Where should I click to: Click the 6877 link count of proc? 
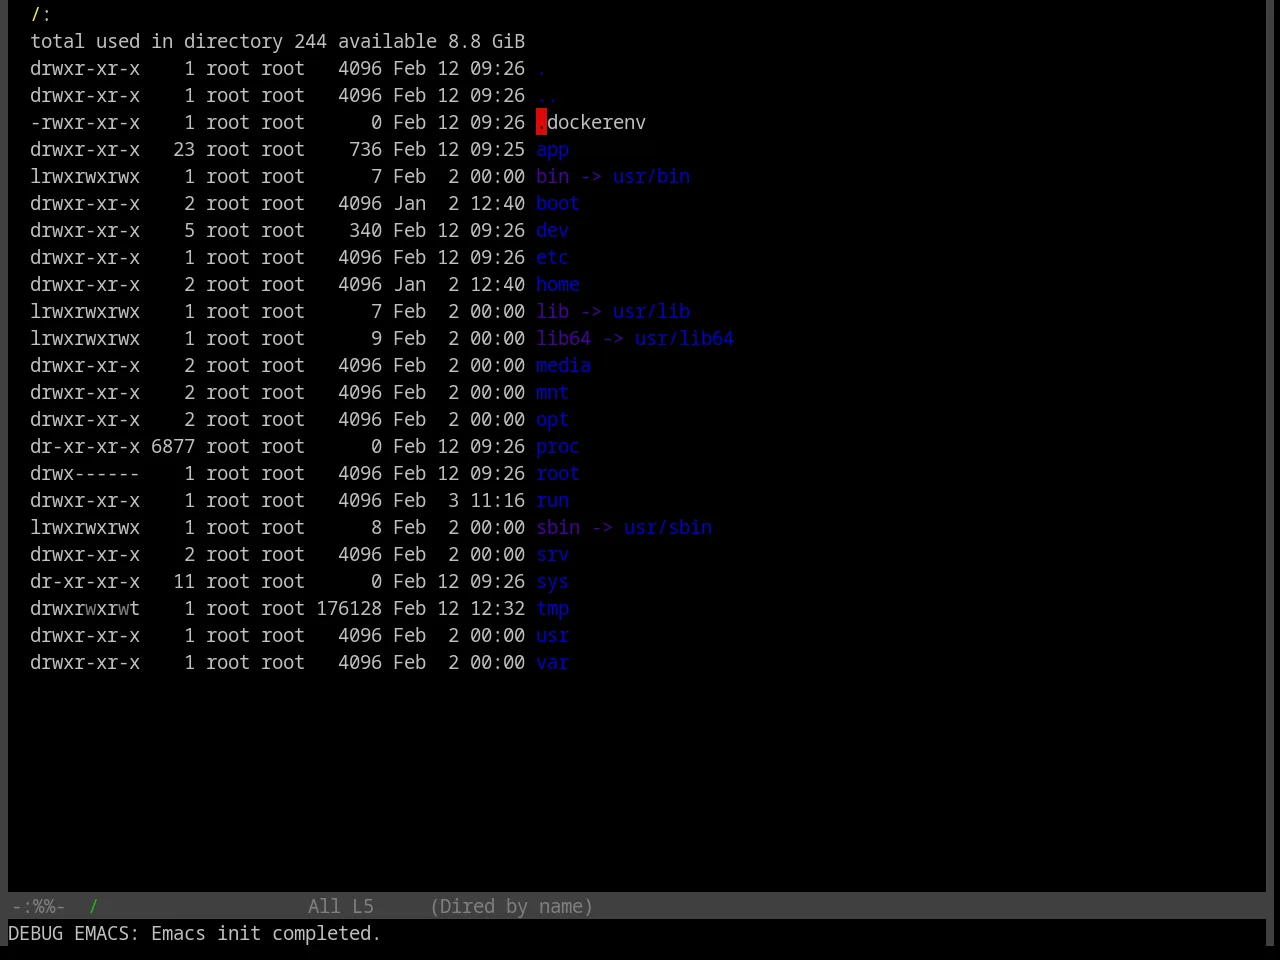(173, 446)
